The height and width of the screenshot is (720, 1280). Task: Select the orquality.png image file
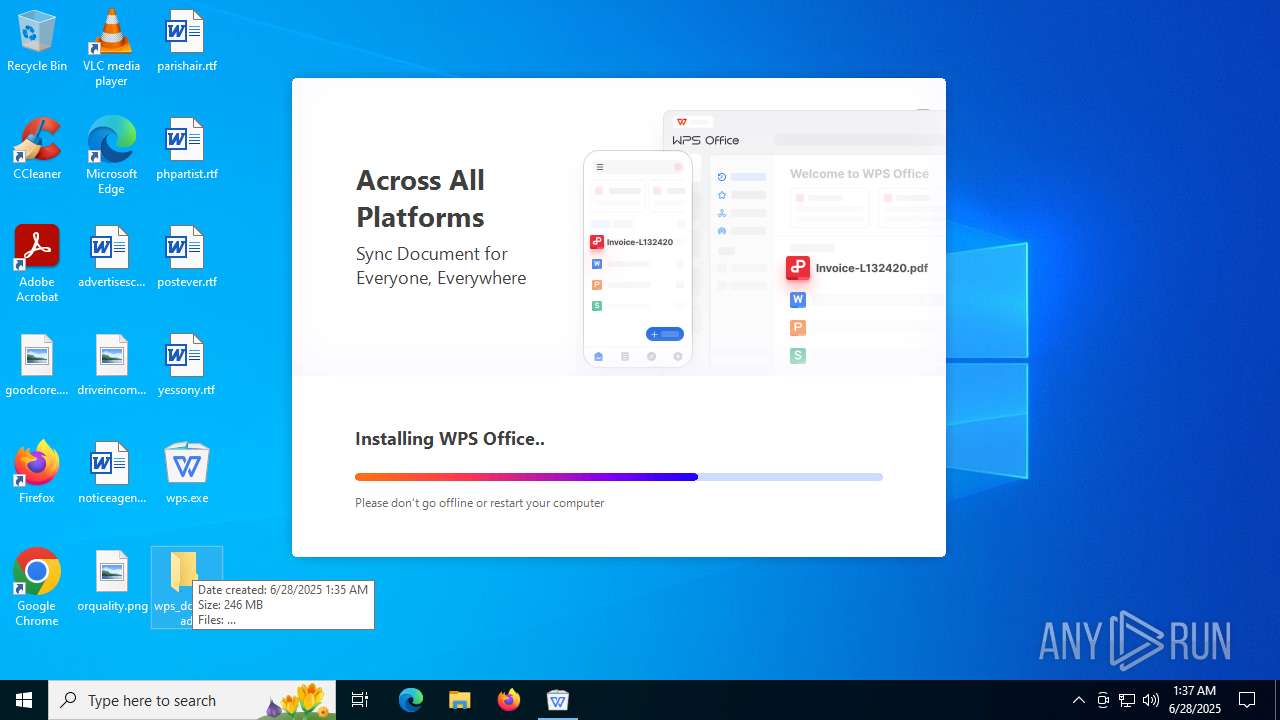click(x=111, y=582)
